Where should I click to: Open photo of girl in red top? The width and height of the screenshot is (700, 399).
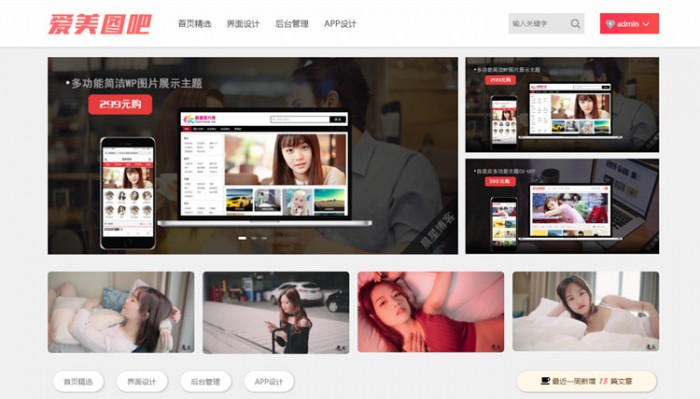pyautogui.click(x=431, y=312)
